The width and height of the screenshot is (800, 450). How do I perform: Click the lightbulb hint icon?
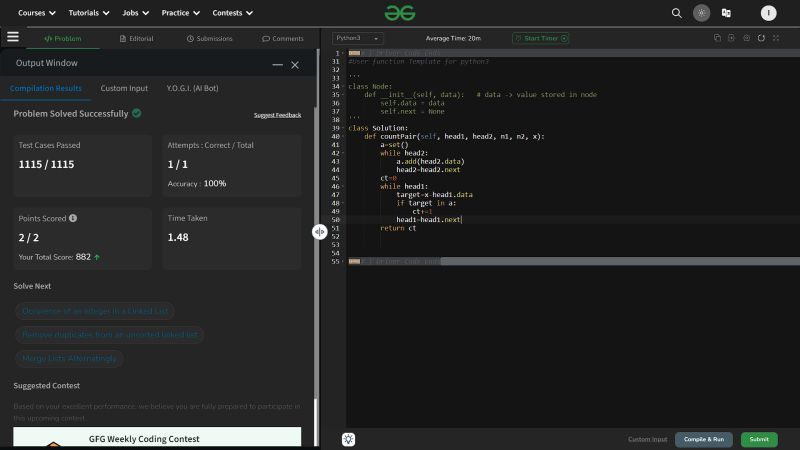348,439
